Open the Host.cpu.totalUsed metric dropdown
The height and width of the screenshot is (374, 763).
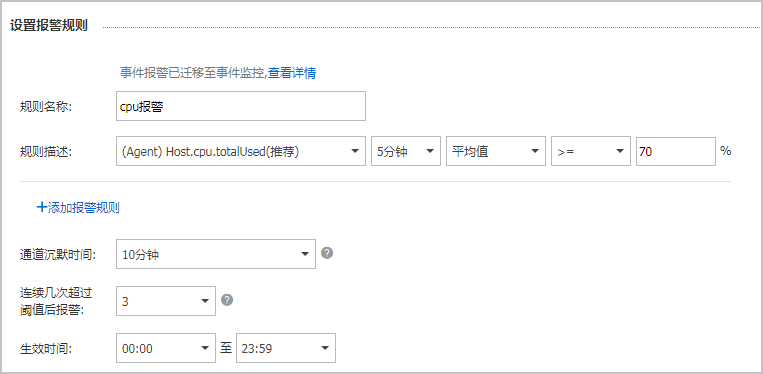pos(241,151)
